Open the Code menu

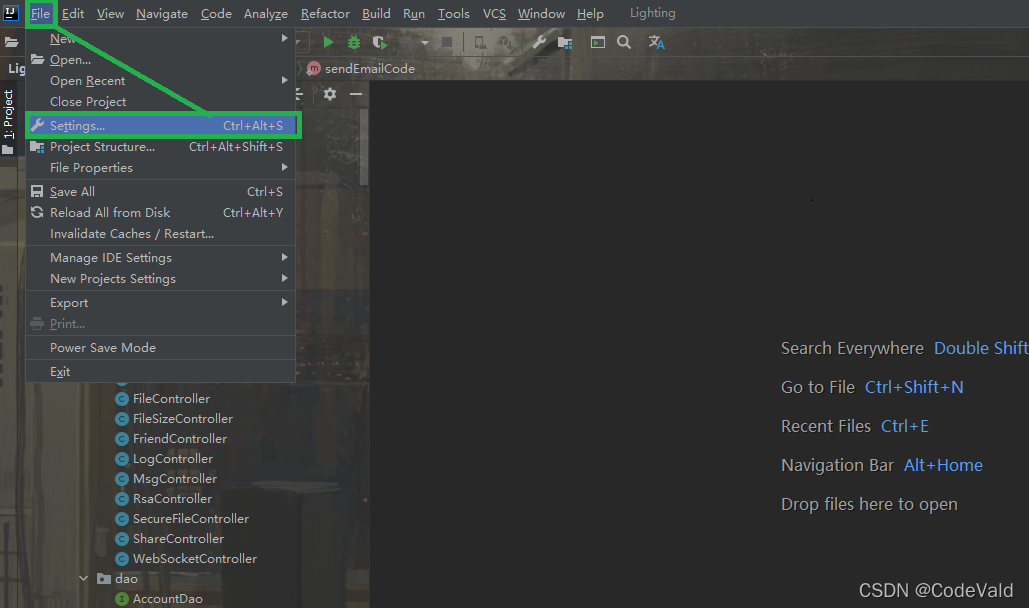click(x=216, y=14)
